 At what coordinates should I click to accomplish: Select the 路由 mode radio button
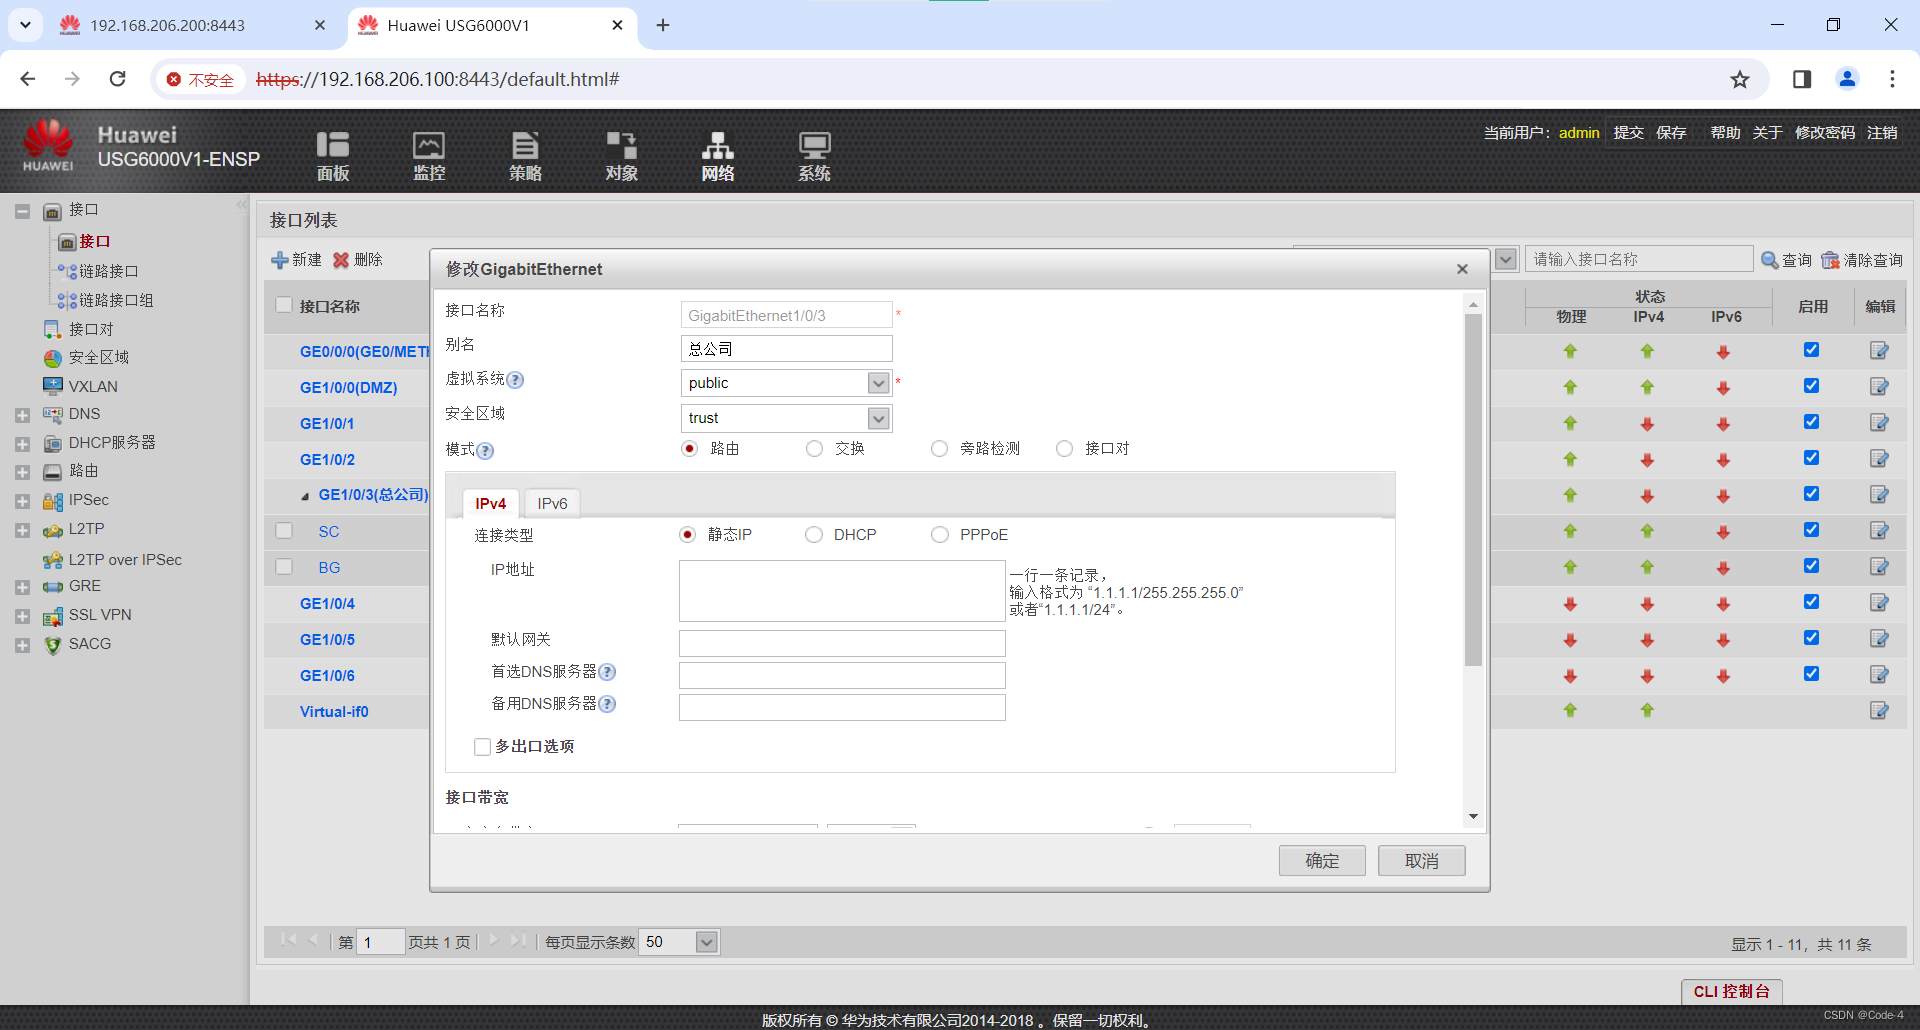(x=689, y=449)
